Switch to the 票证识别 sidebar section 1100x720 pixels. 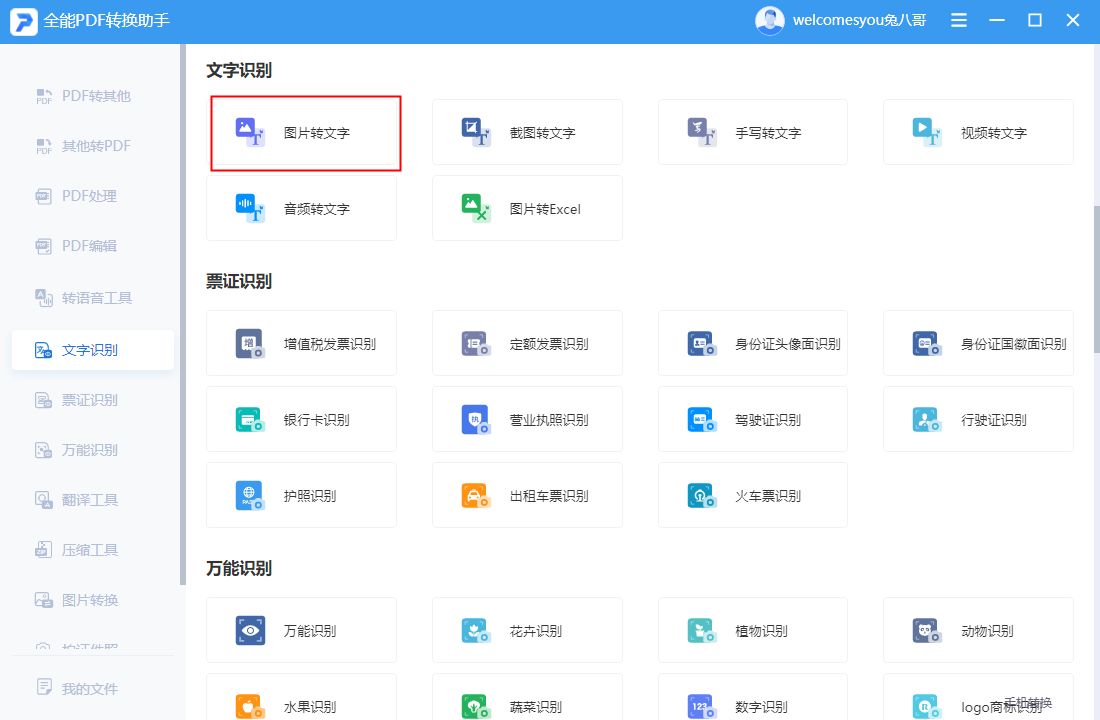91,399
